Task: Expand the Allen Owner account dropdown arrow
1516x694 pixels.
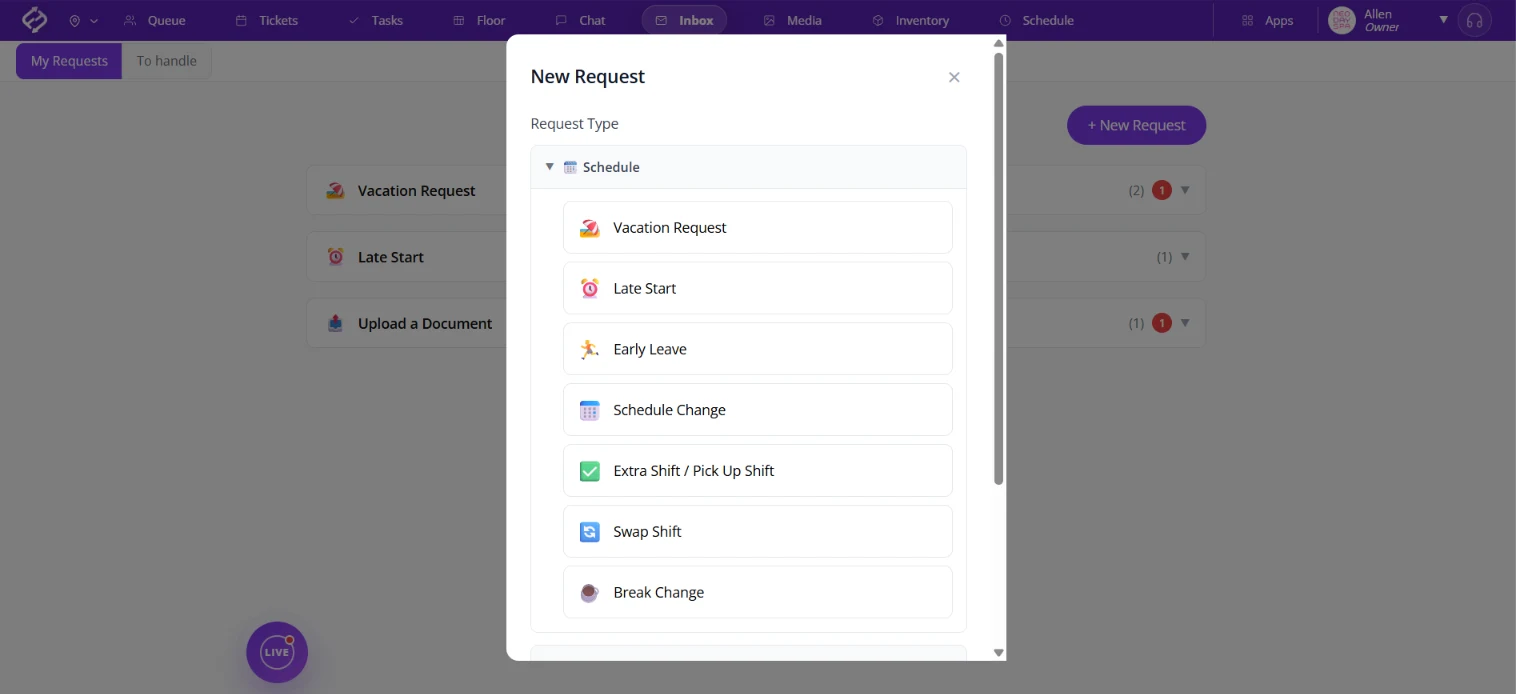Action: pyautogui.click(x=1443, y=20)
